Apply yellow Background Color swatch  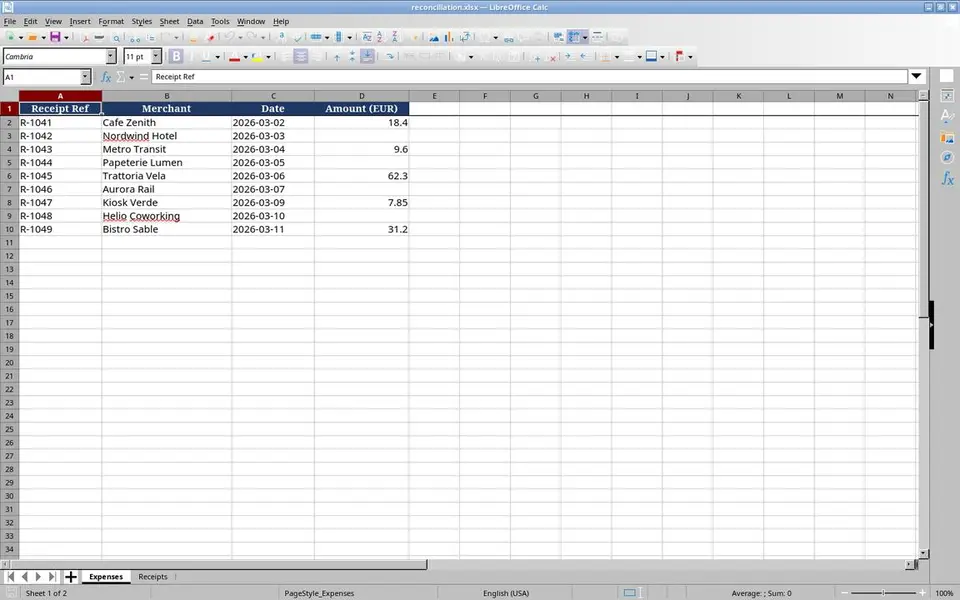coord(257,57)
